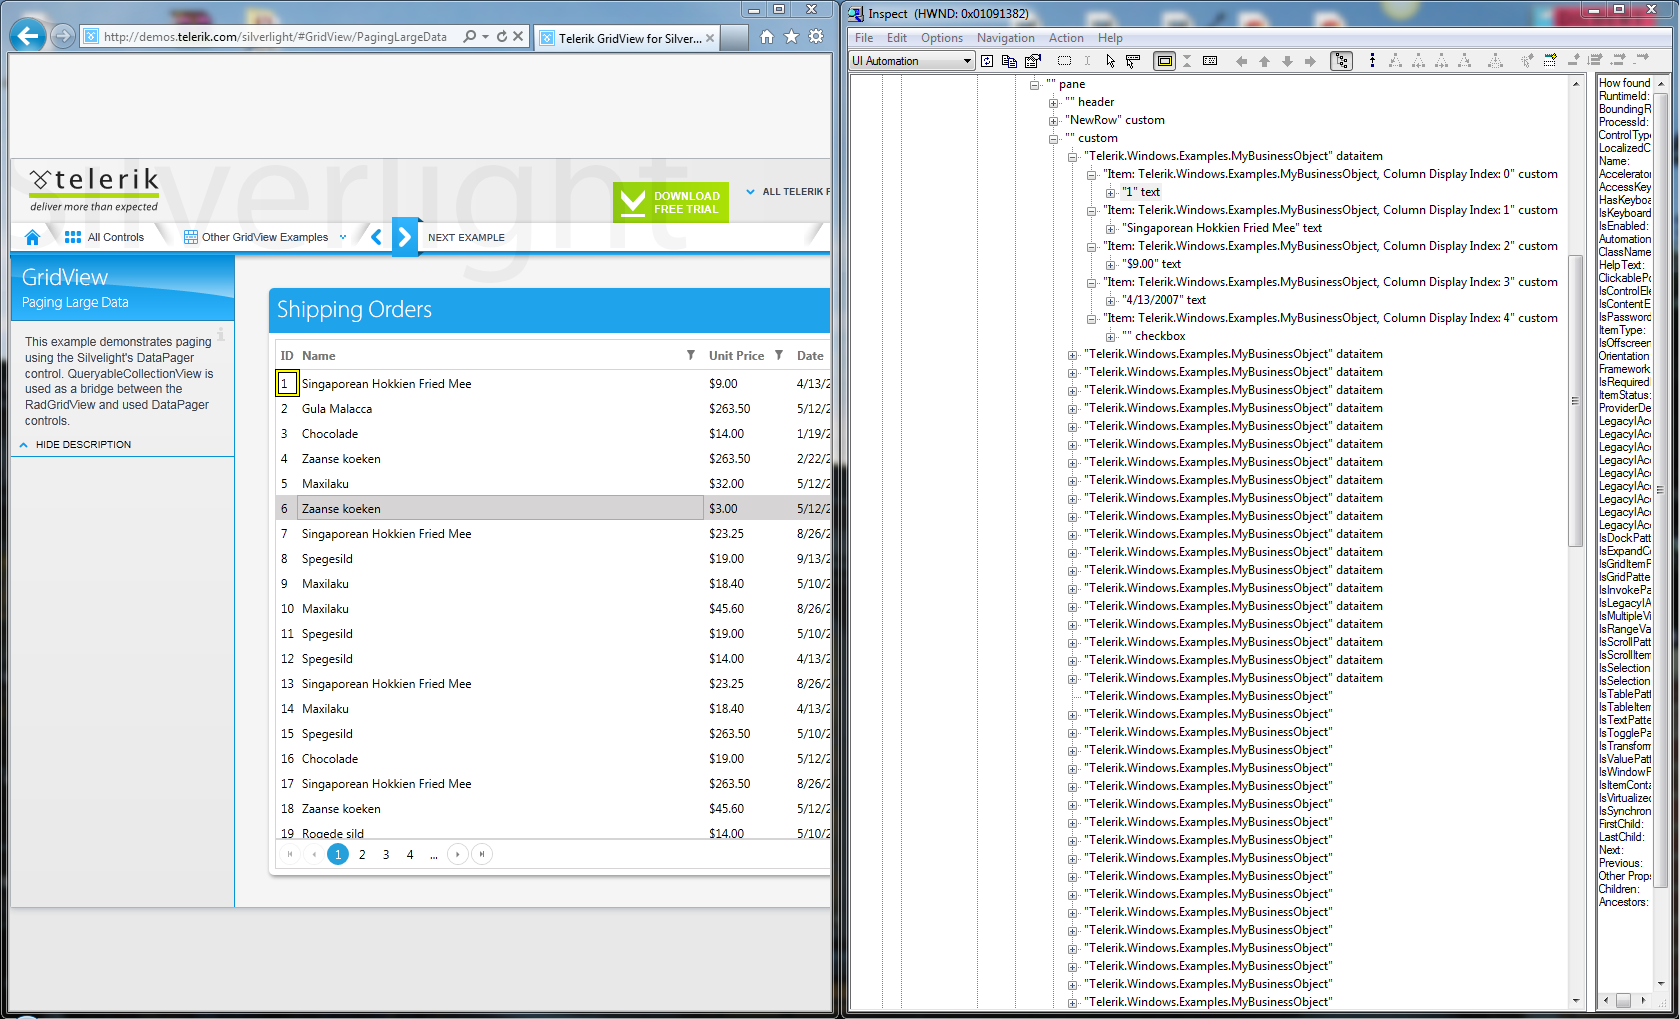Image resolution: width=1679 pixels, height=1019 pixels.
Task: Click the Download Free Trial button
Action: tap(671, 202)
